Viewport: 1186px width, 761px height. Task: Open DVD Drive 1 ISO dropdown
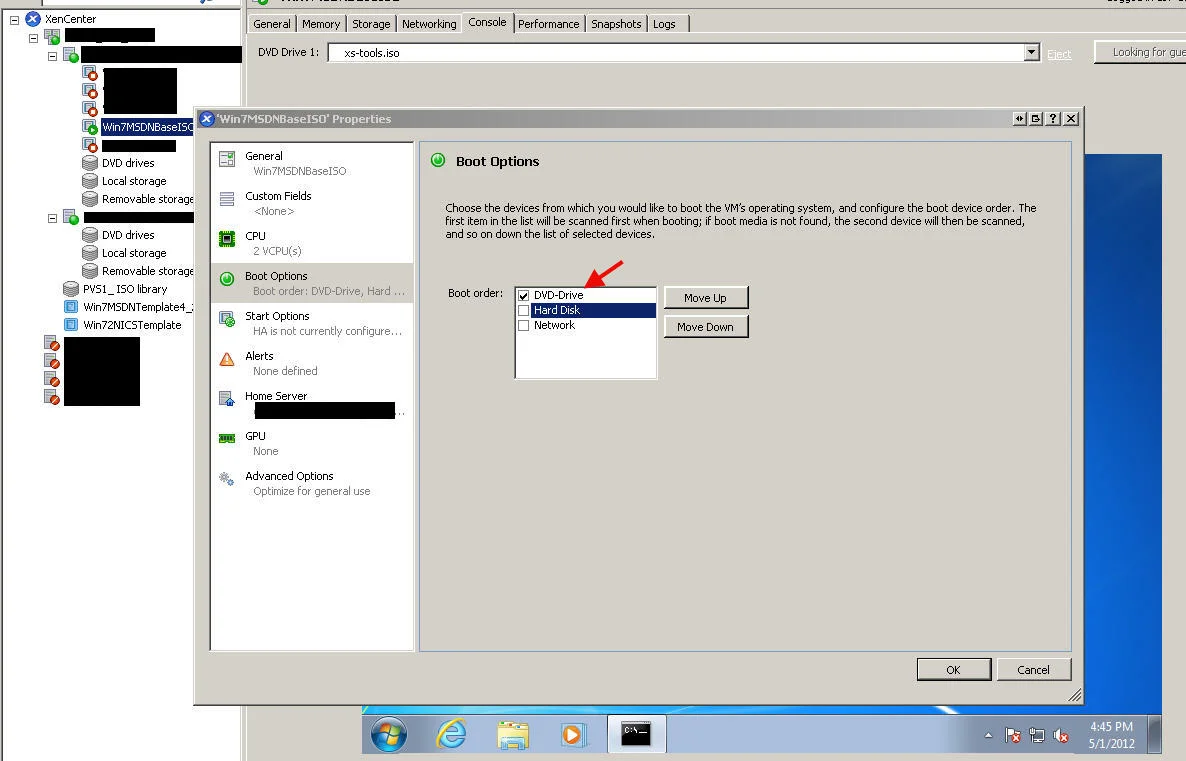click(x=1032, y=52)
